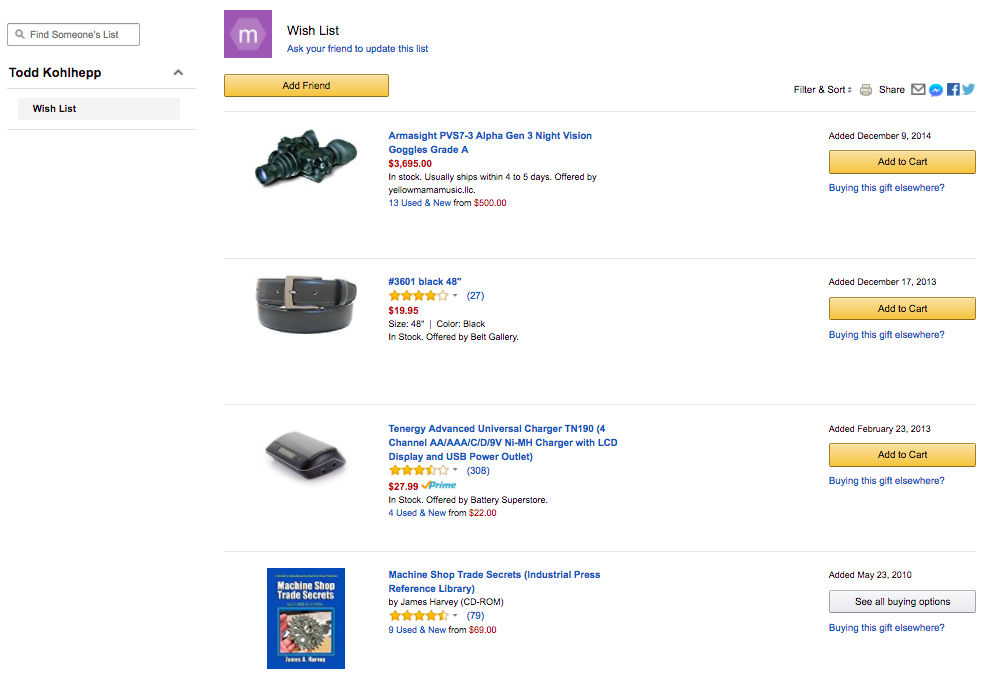The height and width of the screenshot is (690, 989).
Task: Open 'Ask your friend to update this list'
Action: pyautogui.click(x=355, y=48)
